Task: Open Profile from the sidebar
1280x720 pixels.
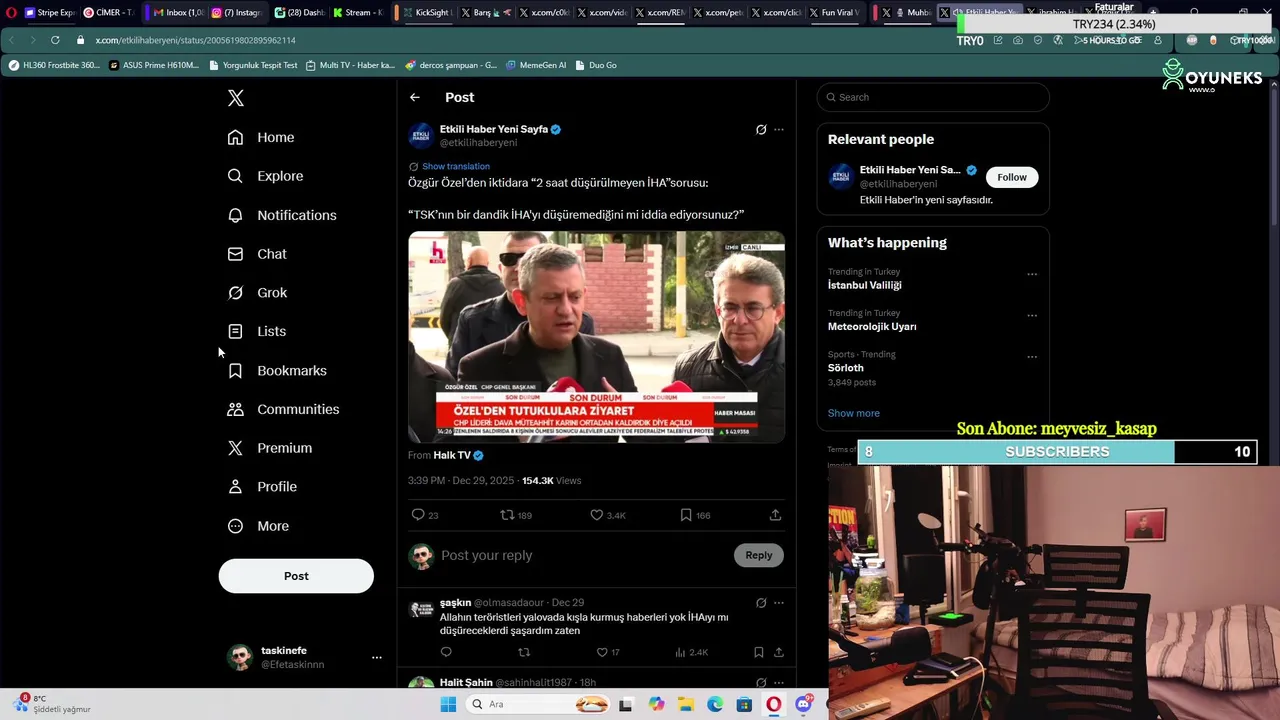Action: (x=262, y=487)
